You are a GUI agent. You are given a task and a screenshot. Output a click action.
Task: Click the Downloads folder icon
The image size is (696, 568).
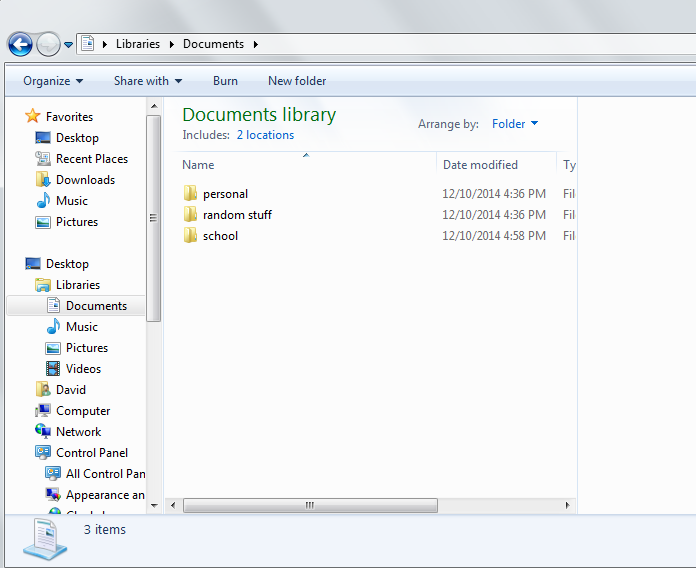point(43,179)
